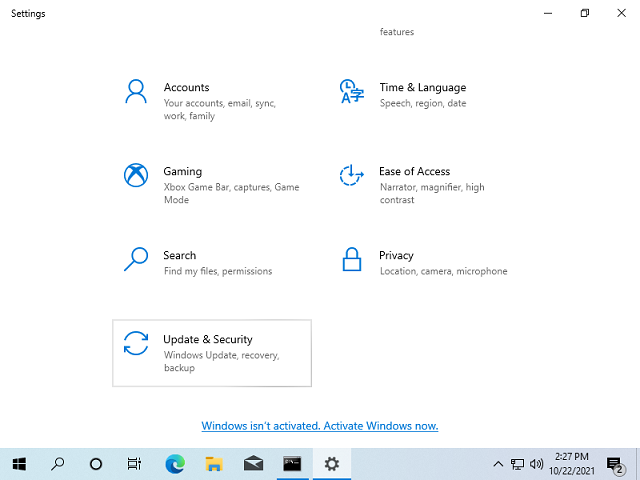Click 'Your accounts, email, sync, work, family' text
Viewport: 640px width, 480px height.
(x=220, y=109)
